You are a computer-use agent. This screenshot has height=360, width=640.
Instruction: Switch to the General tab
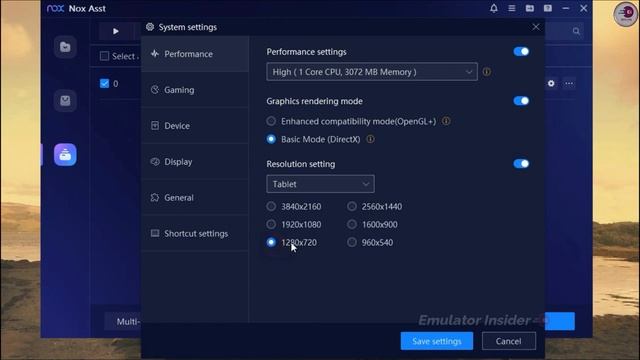click(x=195, y=198)
